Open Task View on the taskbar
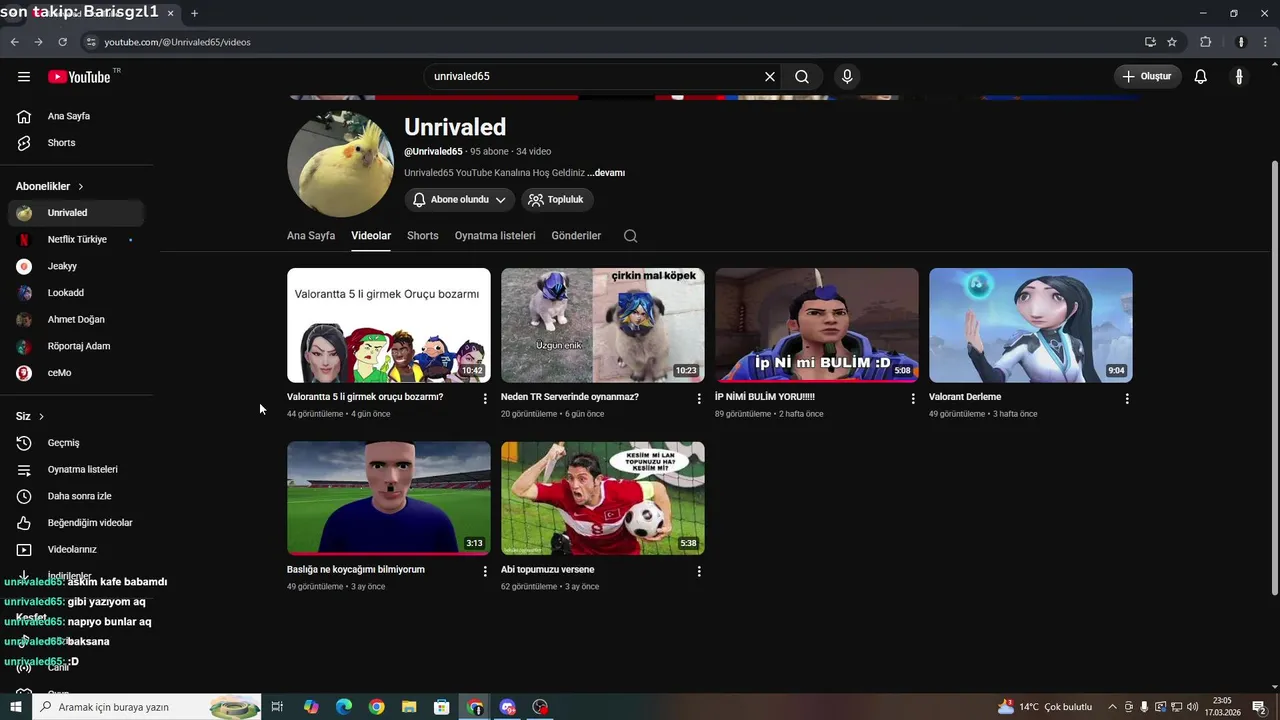 coord(277,707)
